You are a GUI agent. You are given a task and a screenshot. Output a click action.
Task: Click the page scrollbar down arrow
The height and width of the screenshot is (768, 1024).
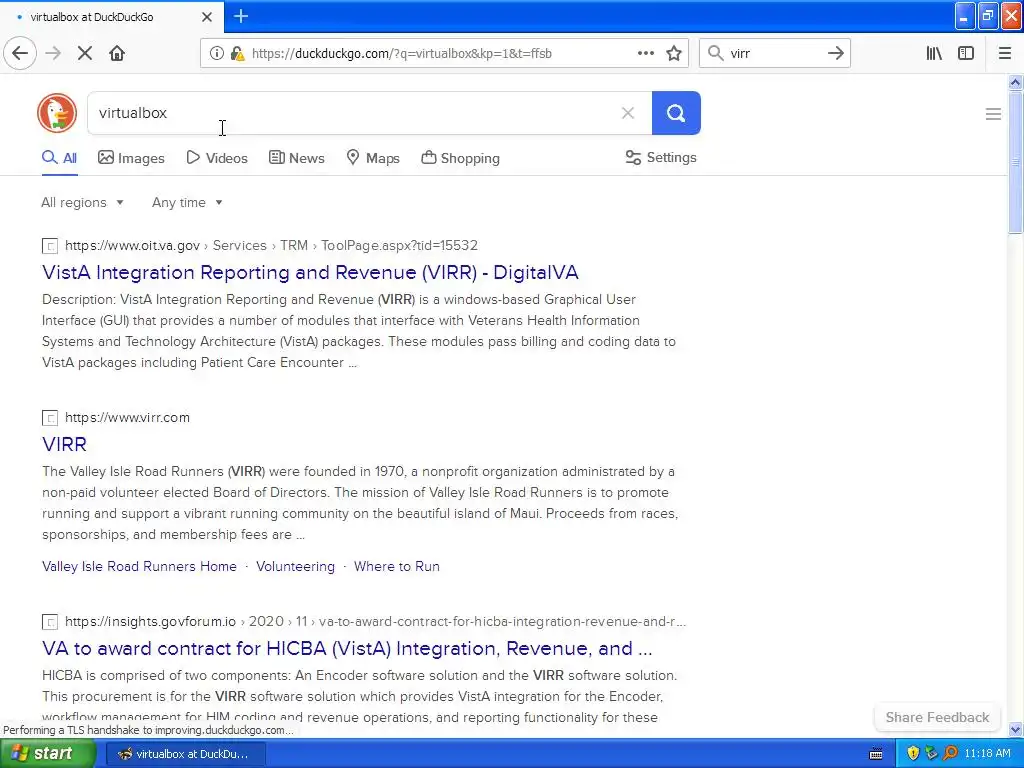click(x=1015, y=729)
